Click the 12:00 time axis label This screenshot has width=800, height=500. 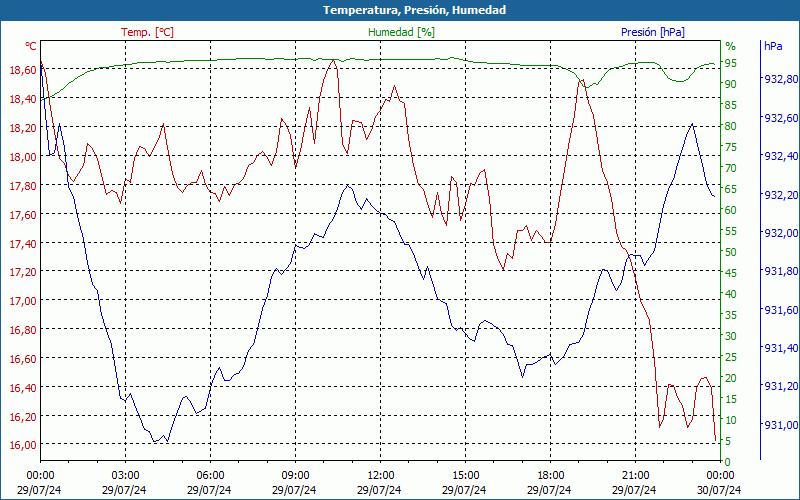pyautogui.click(x=380, y=475)
